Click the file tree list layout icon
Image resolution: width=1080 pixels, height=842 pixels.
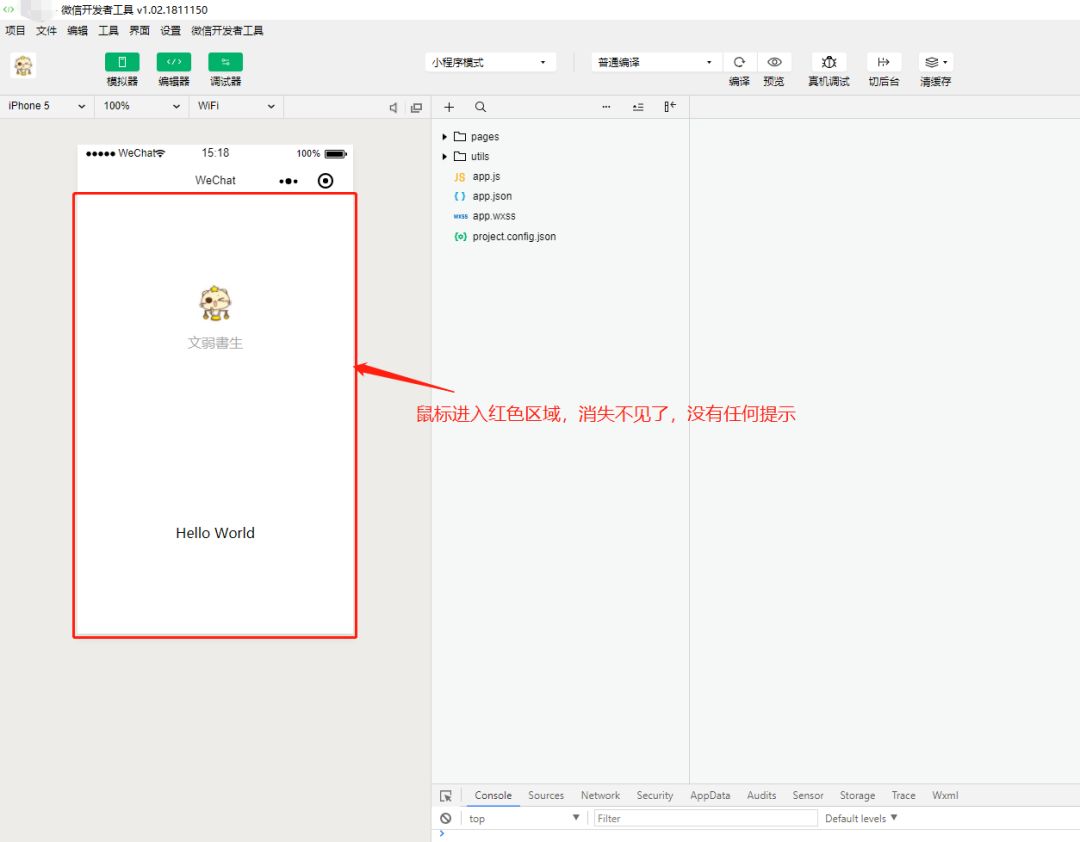click(x=638, y=107)
